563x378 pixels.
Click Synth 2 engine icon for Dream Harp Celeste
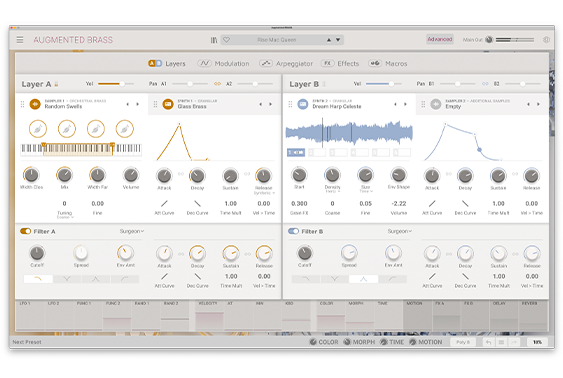[303, 104]
